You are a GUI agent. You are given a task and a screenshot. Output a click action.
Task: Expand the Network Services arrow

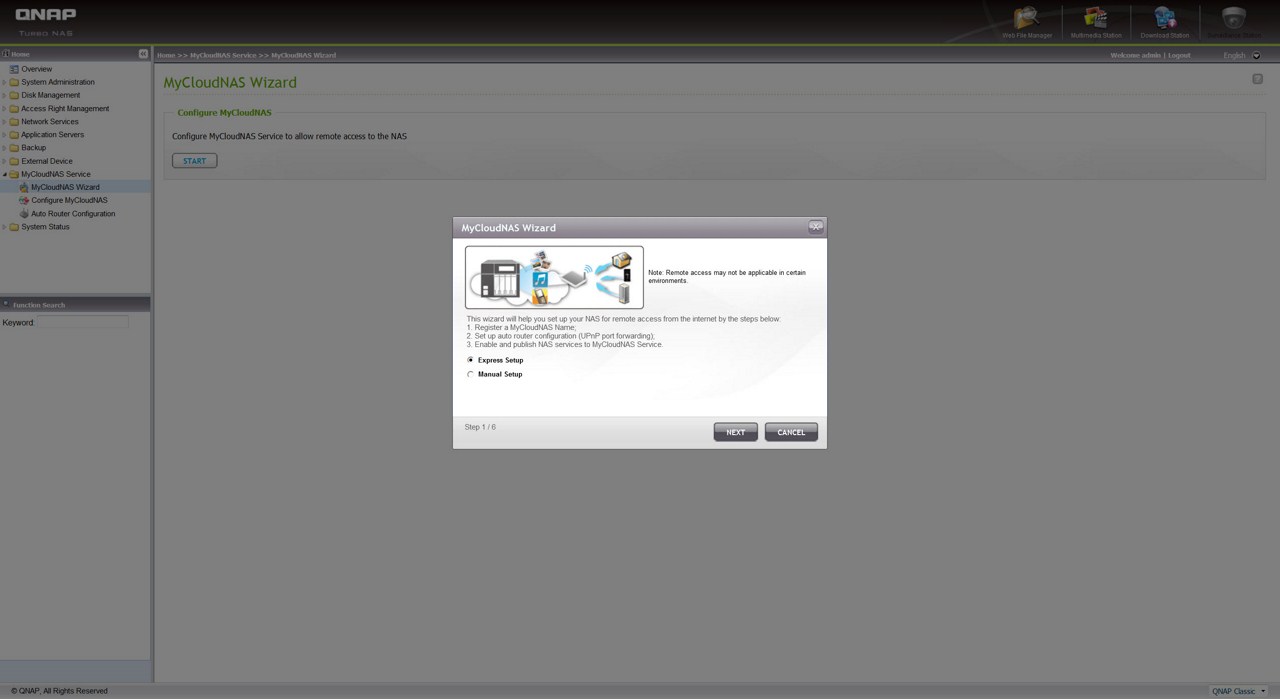point(4,121)
